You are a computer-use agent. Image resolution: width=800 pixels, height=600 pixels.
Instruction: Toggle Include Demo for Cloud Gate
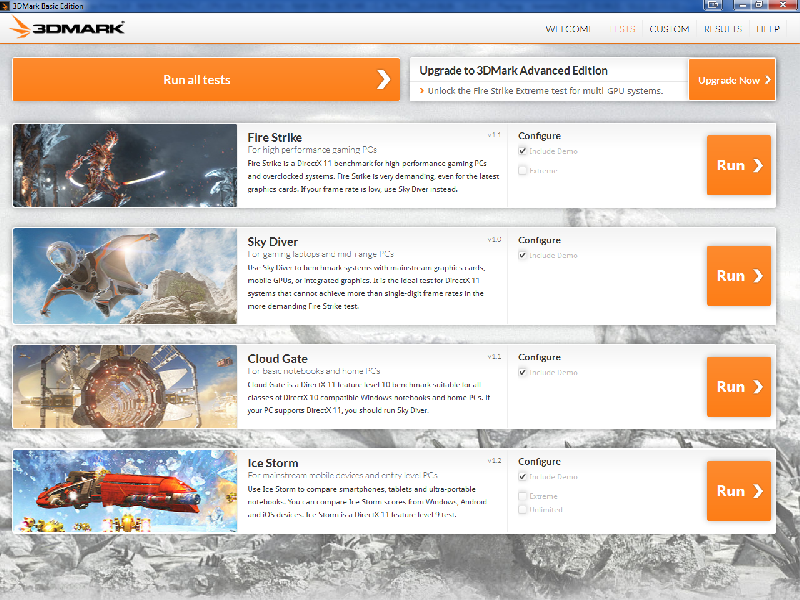point(522,372)
